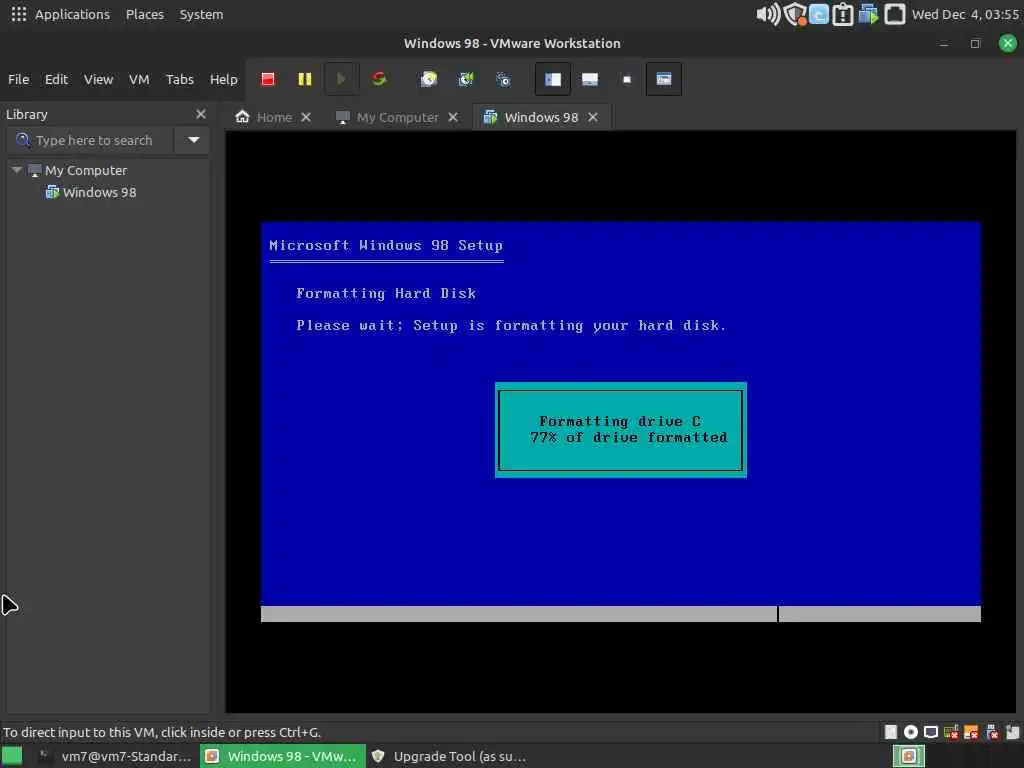Click the VMware tray icon

tap(868, 14)
